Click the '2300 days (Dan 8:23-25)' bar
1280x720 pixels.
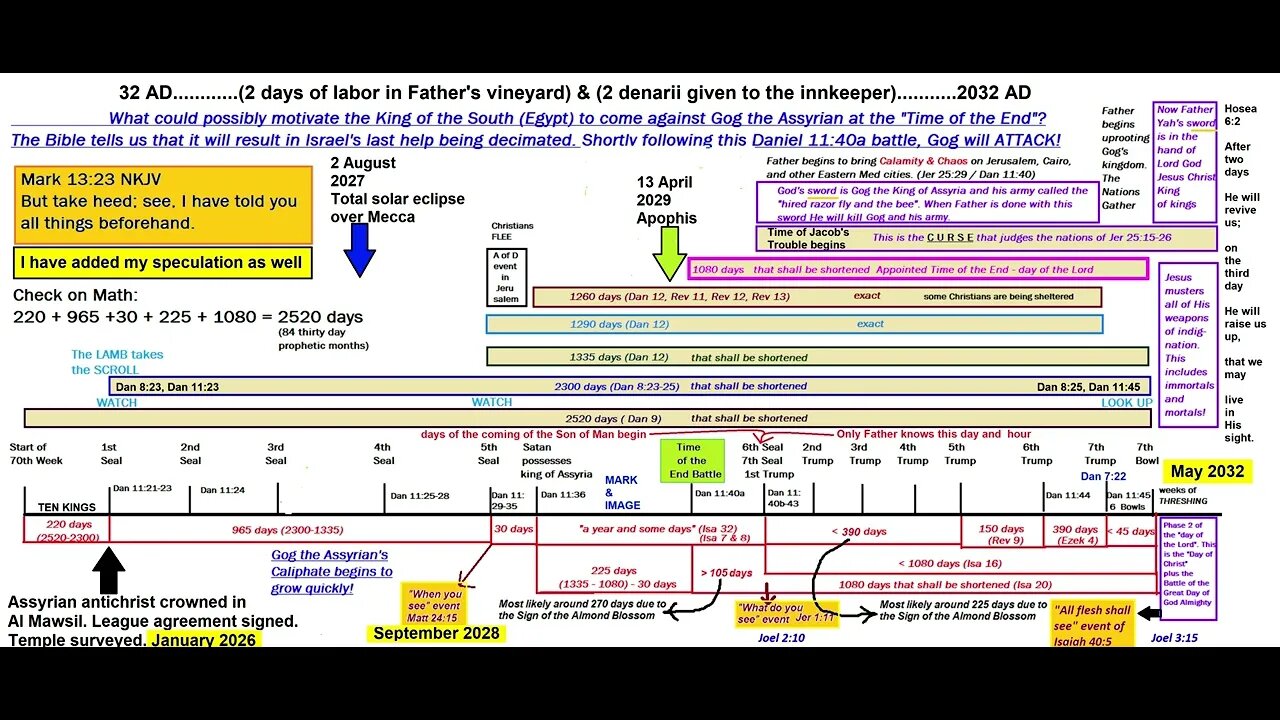[x=632, y=386]
